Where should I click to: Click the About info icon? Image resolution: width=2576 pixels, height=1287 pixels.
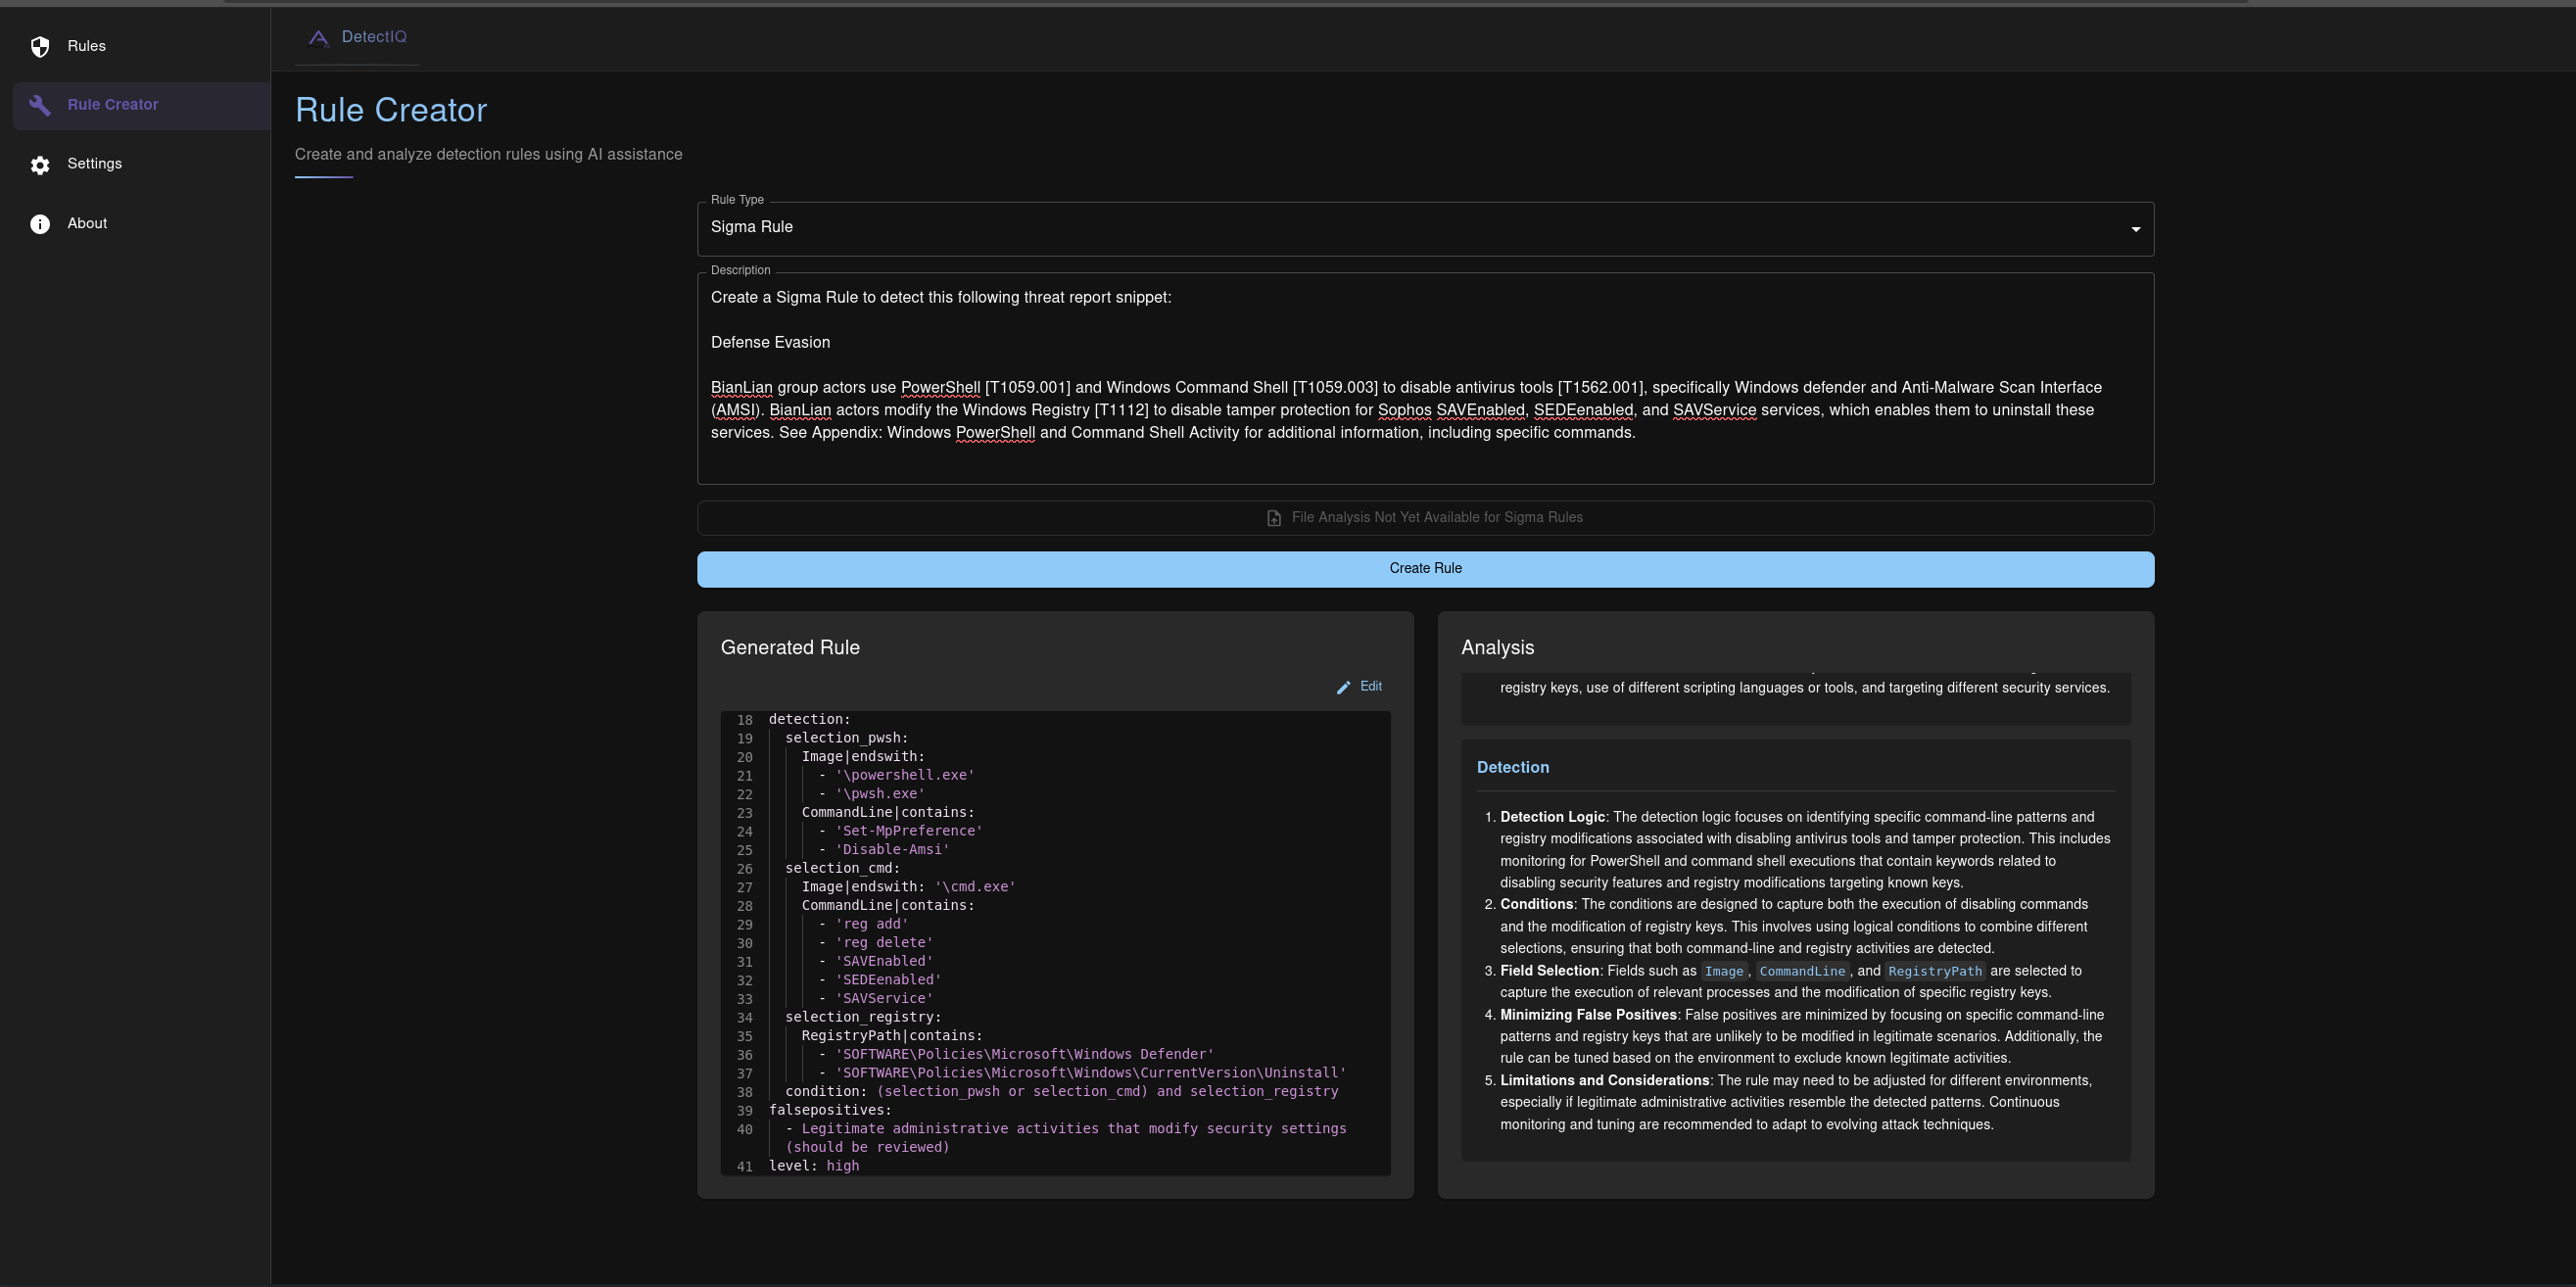[x=40, y=224]
